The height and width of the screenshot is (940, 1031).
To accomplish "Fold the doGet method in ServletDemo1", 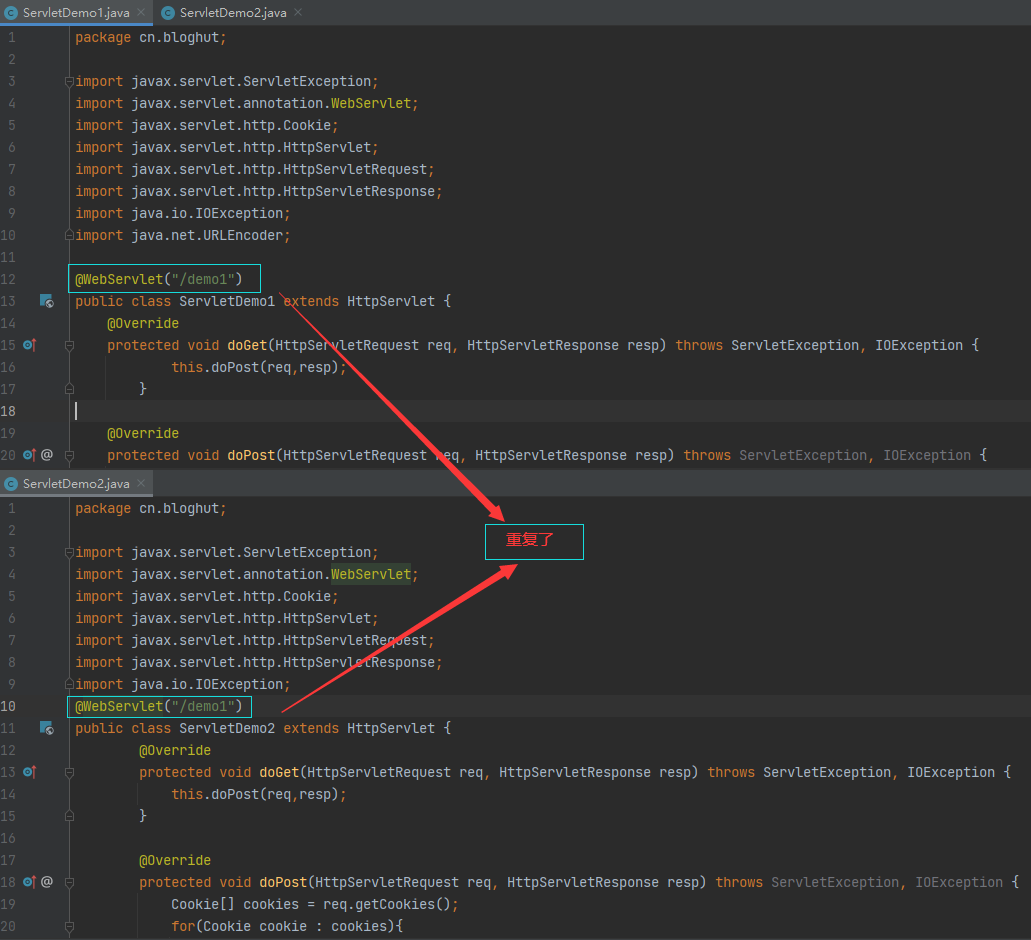I will (x=69, y=345).
